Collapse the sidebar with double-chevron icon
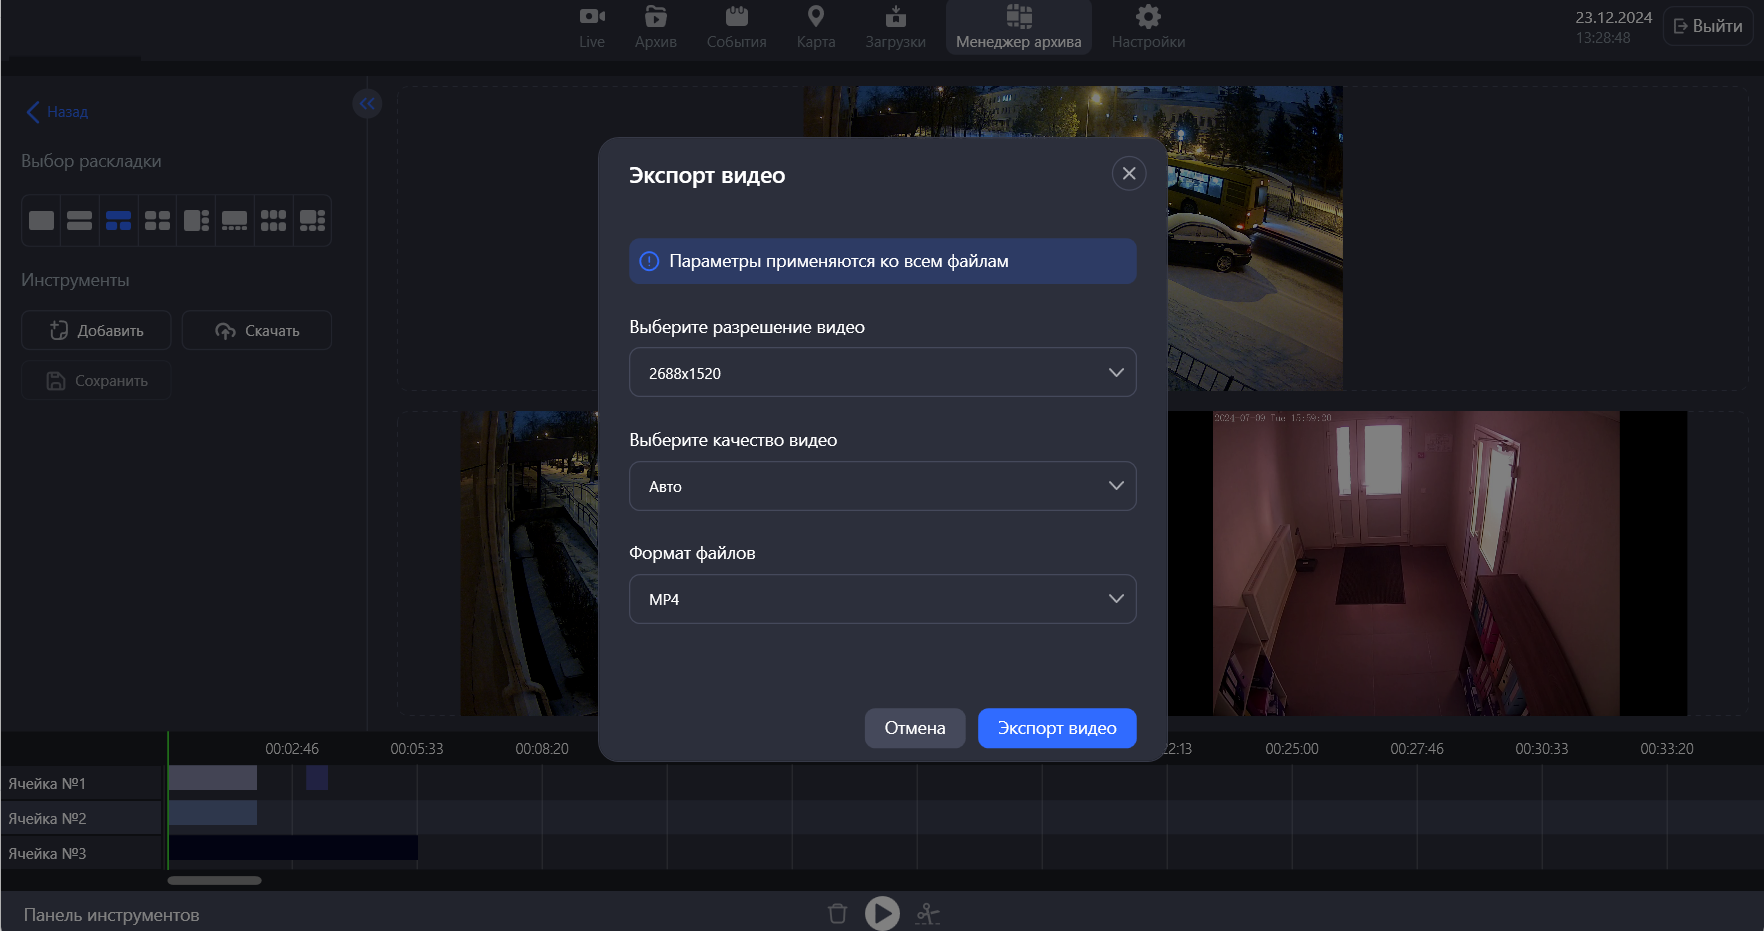Viewport: 1764px width, 931px height. tap(367, 103)
